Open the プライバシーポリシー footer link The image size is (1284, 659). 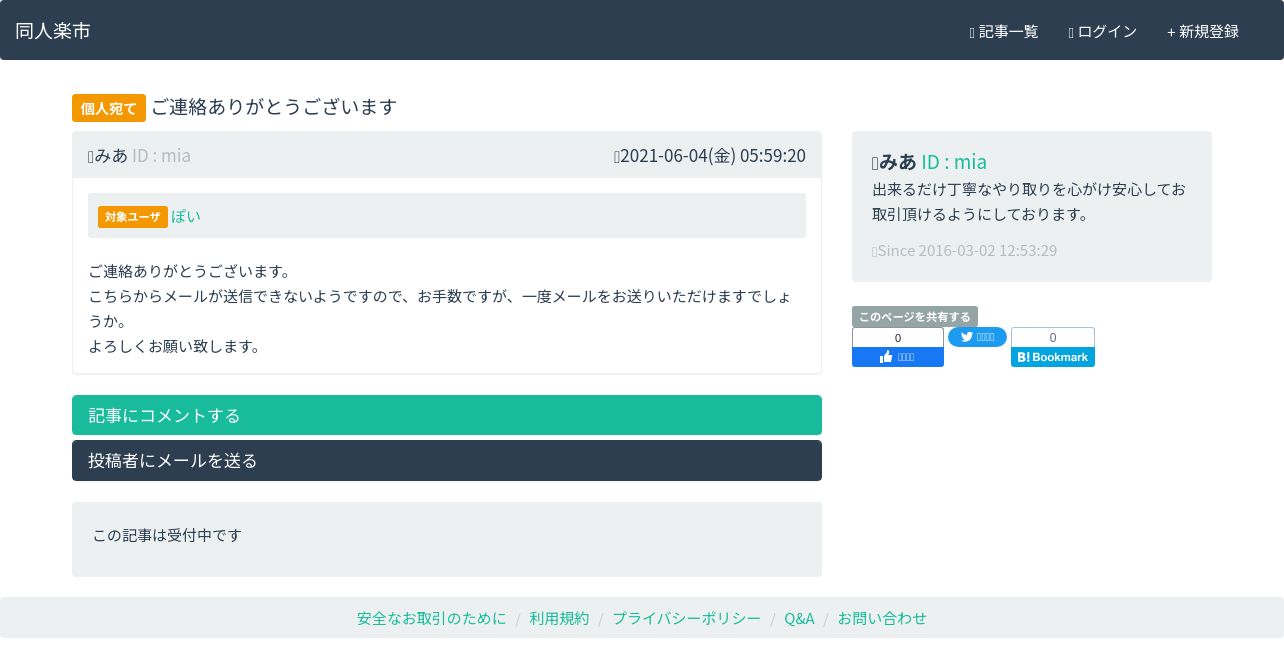point(687,618)
